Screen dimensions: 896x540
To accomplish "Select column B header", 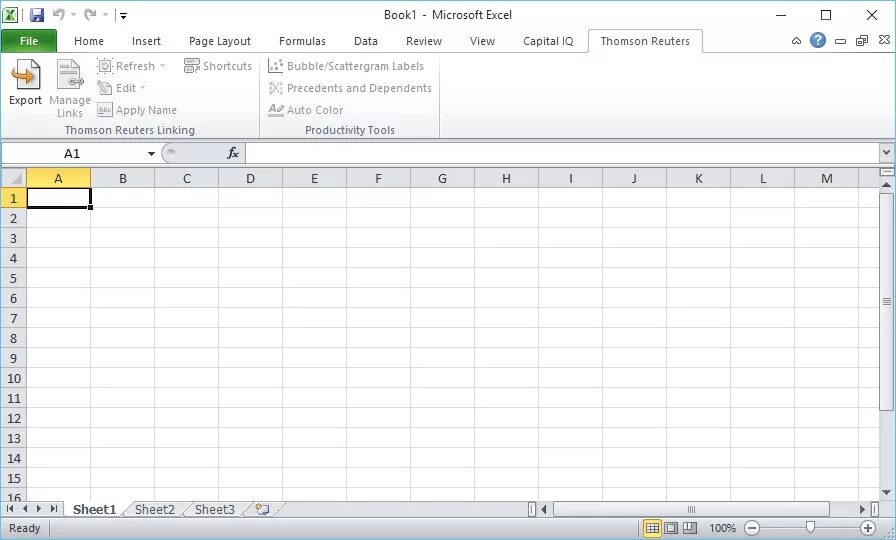I will point(123,178).
